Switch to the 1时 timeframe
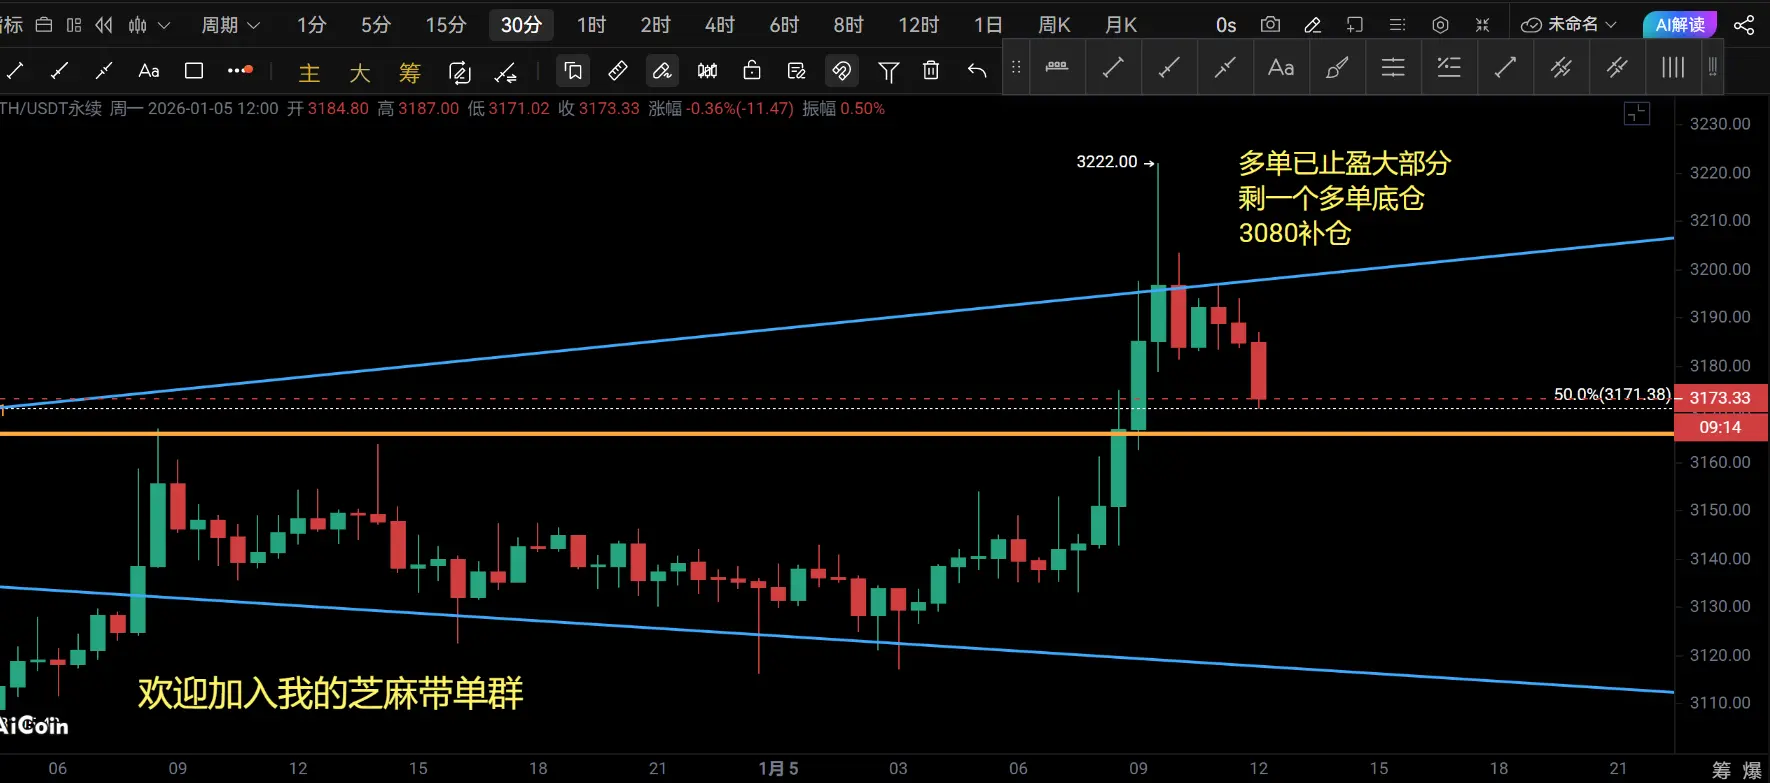The height and width of the screenshot is (783, 1770). pos(592,25)
